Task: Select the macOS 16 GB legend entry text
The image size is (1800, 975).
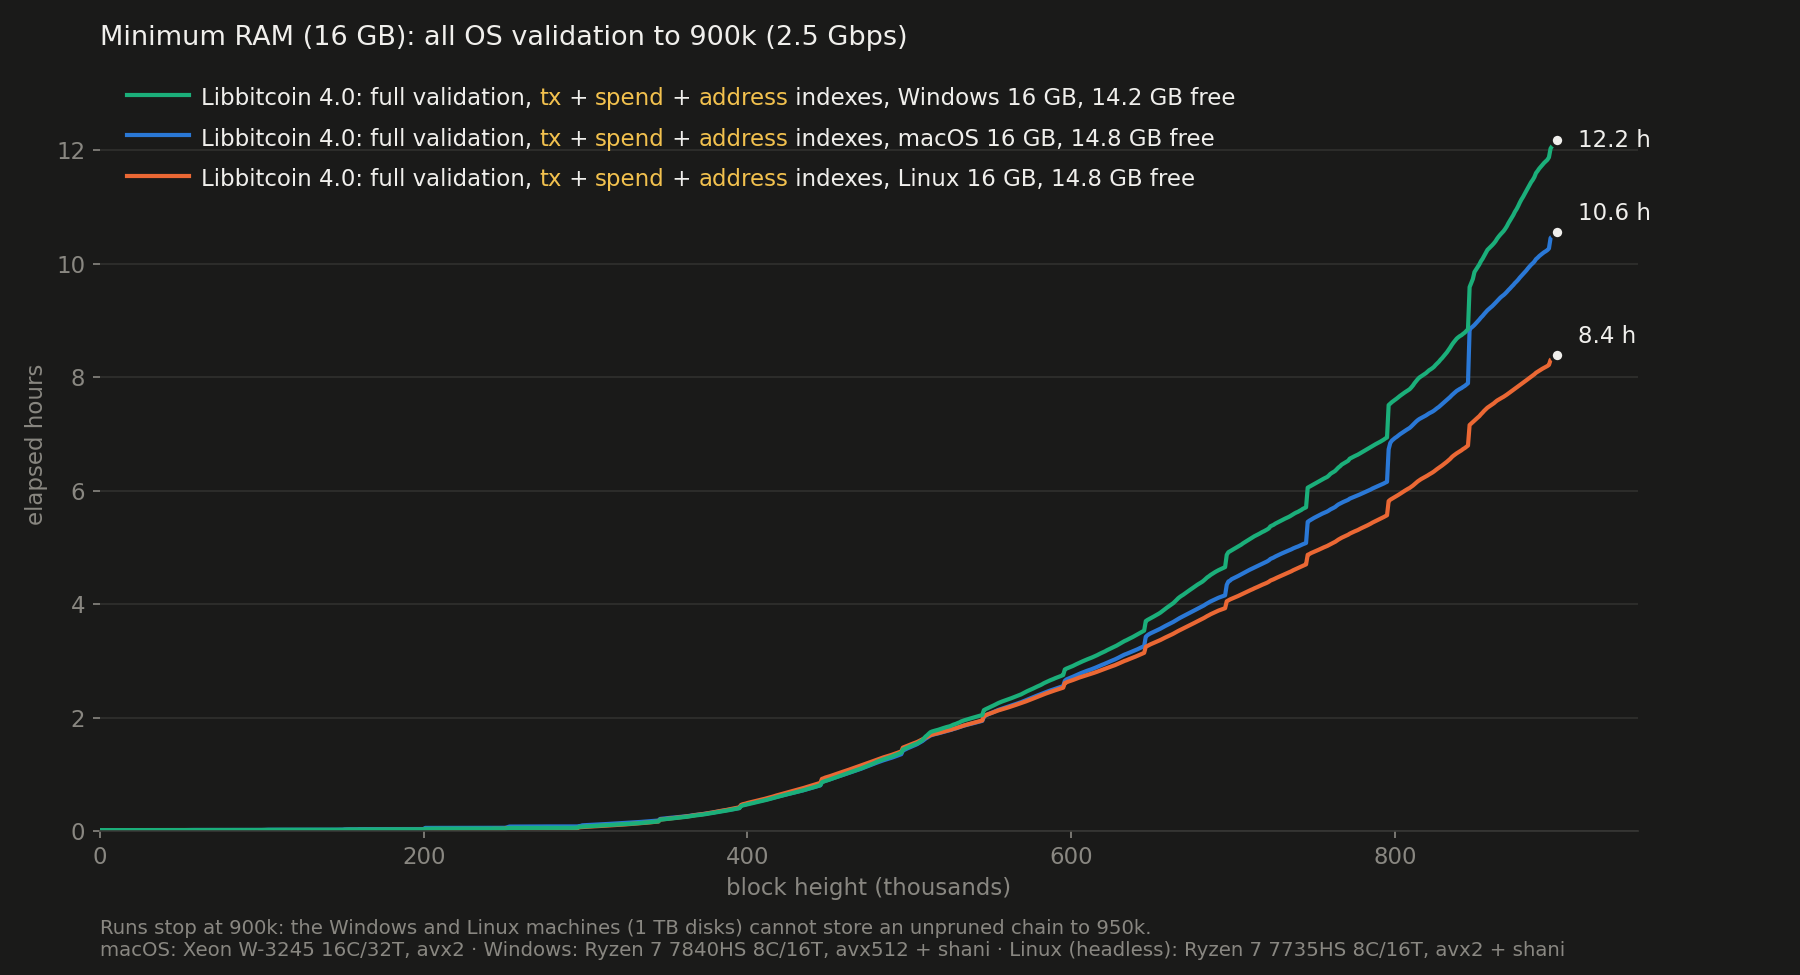Action: (x=708, y=139)
